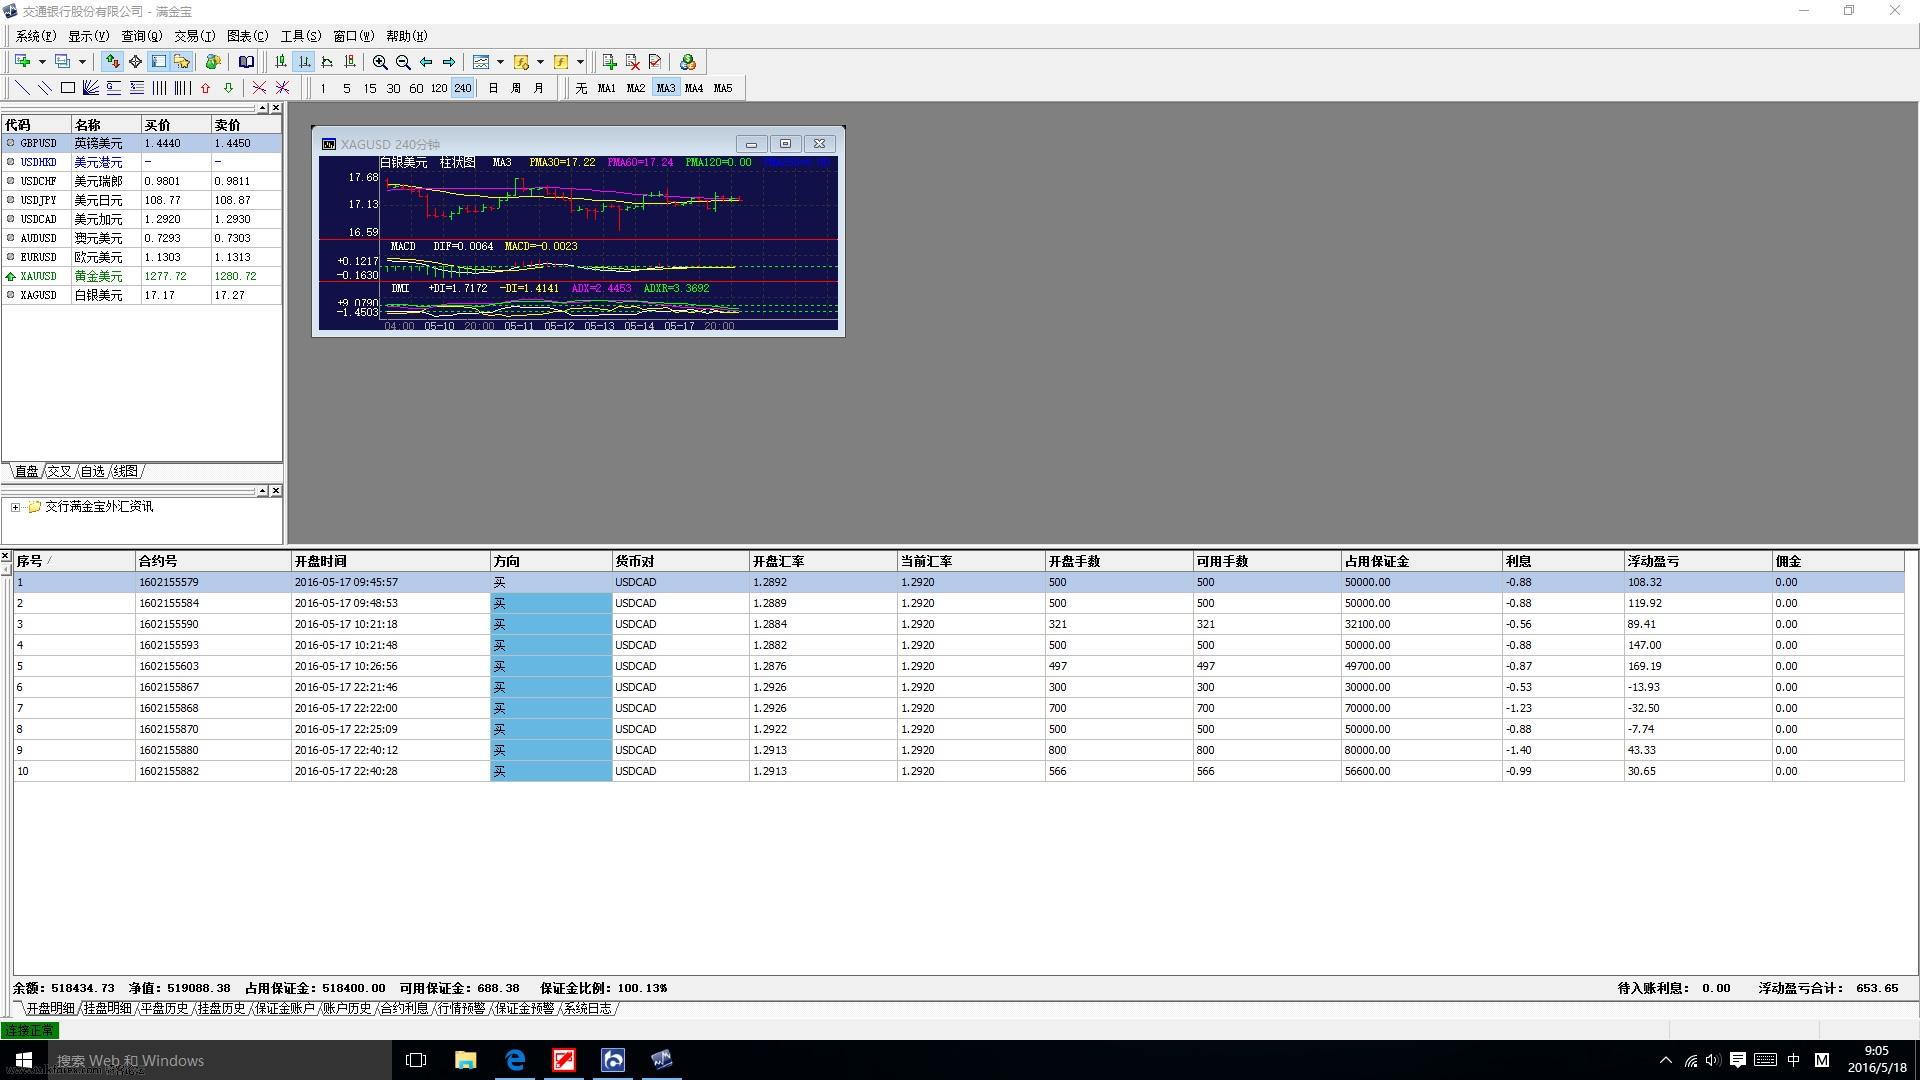The image size is (1920, 1080).
Task: Select the MA3 moving average setting
Action: click(665, 88)
